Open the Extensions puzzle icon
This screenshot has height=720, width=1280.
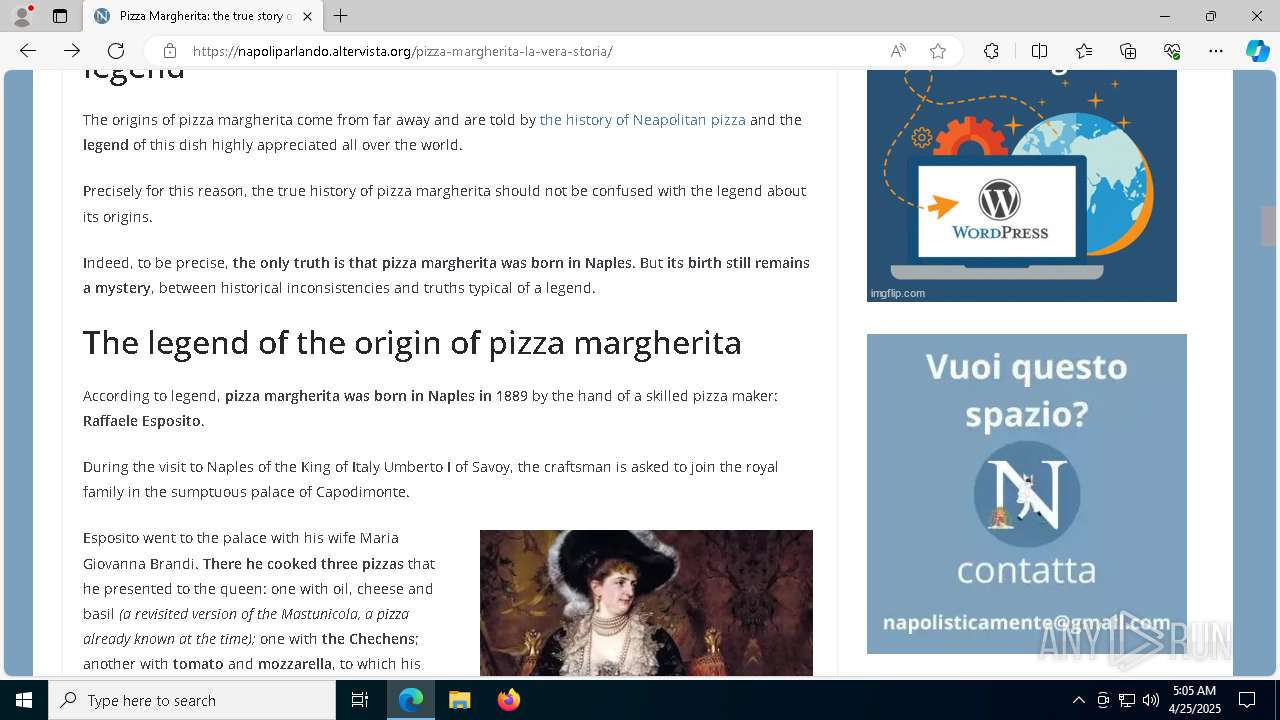click(x=991, y=51)
